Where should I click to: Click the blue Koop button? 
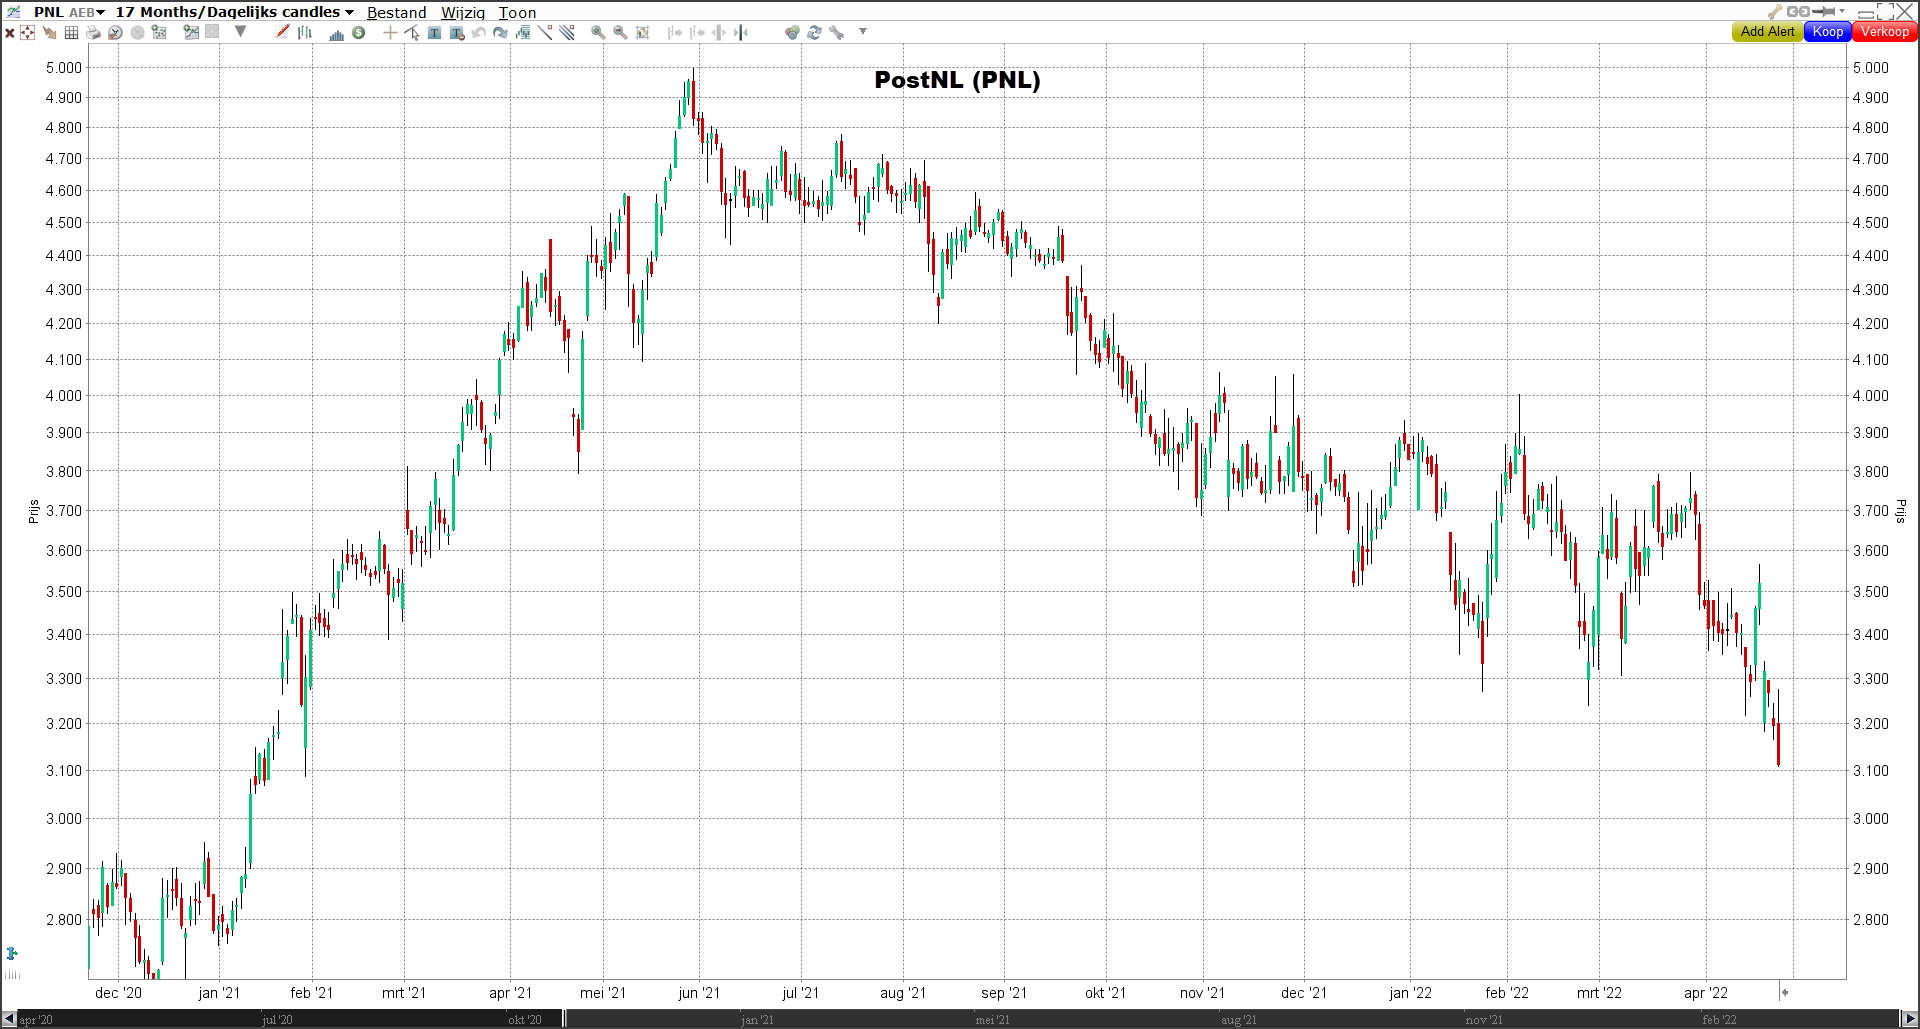pyautogui.click(x=1828, y=32)
